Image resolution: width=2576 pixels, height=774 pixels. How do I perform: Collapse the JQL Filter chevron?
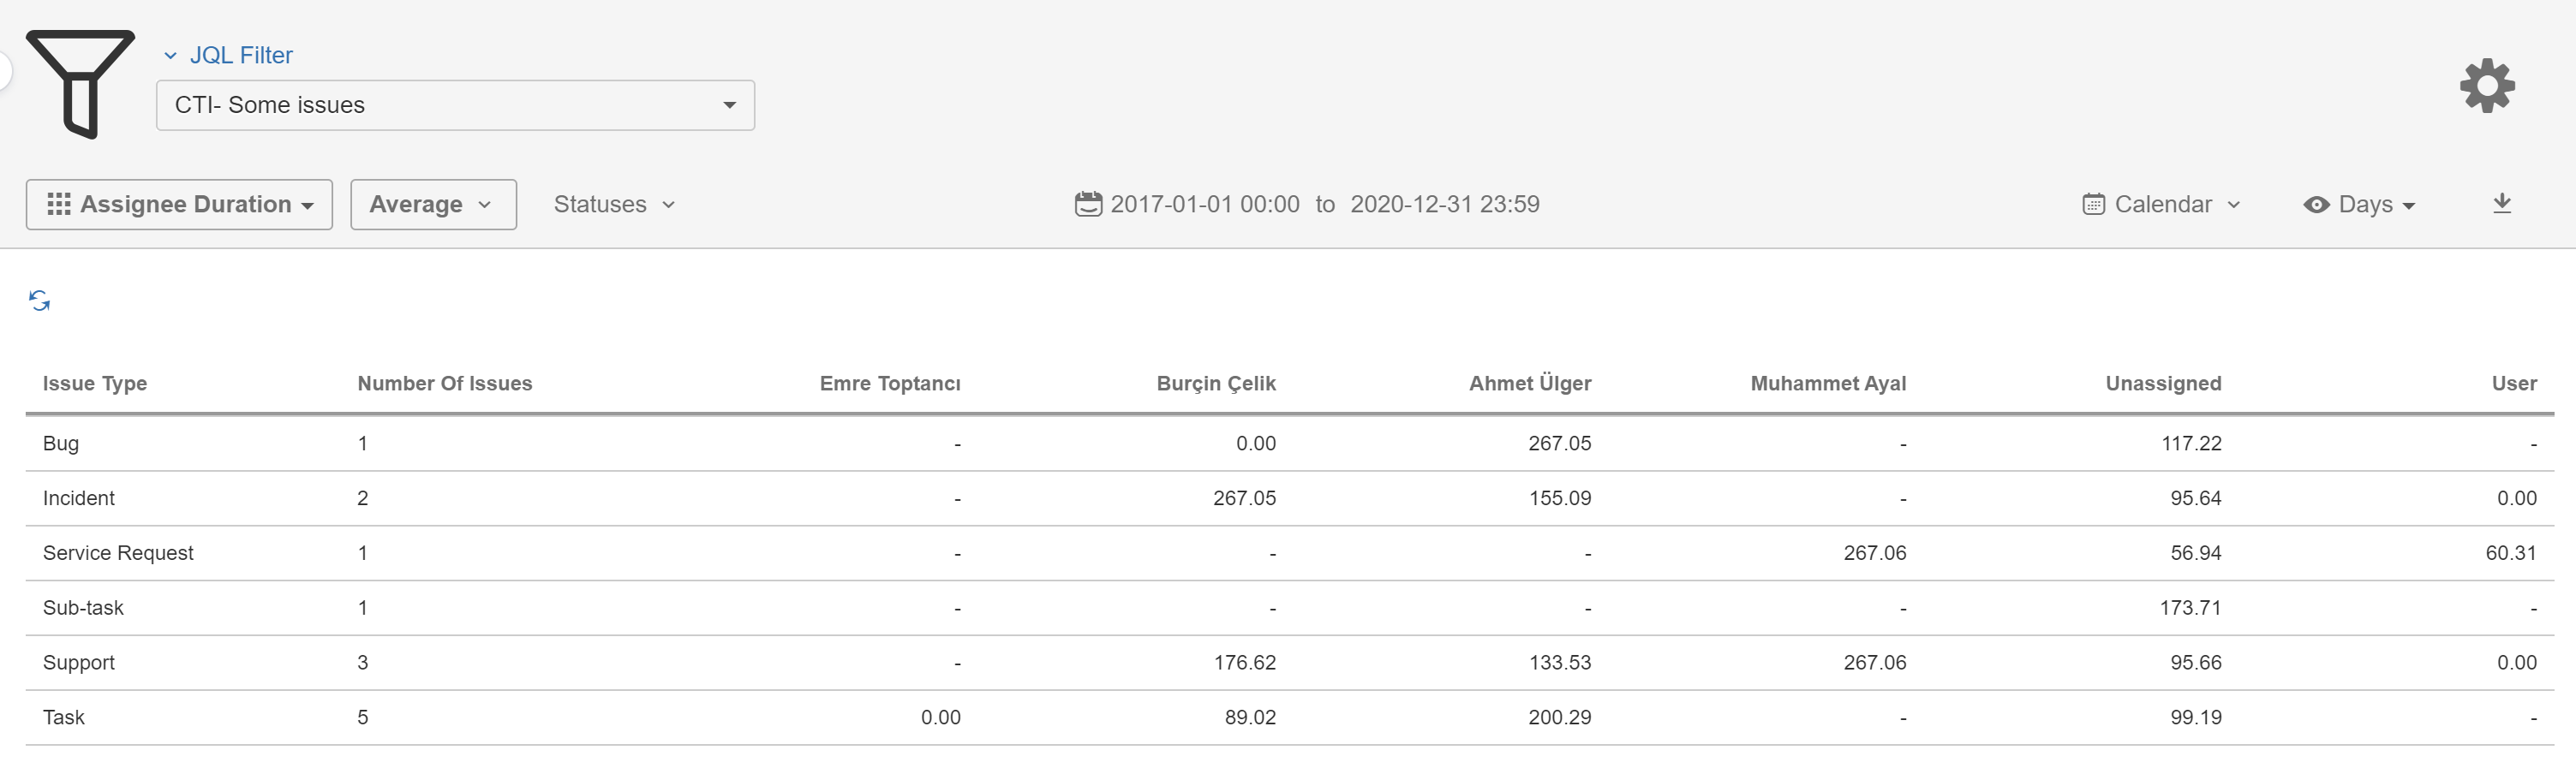point(170,56)
